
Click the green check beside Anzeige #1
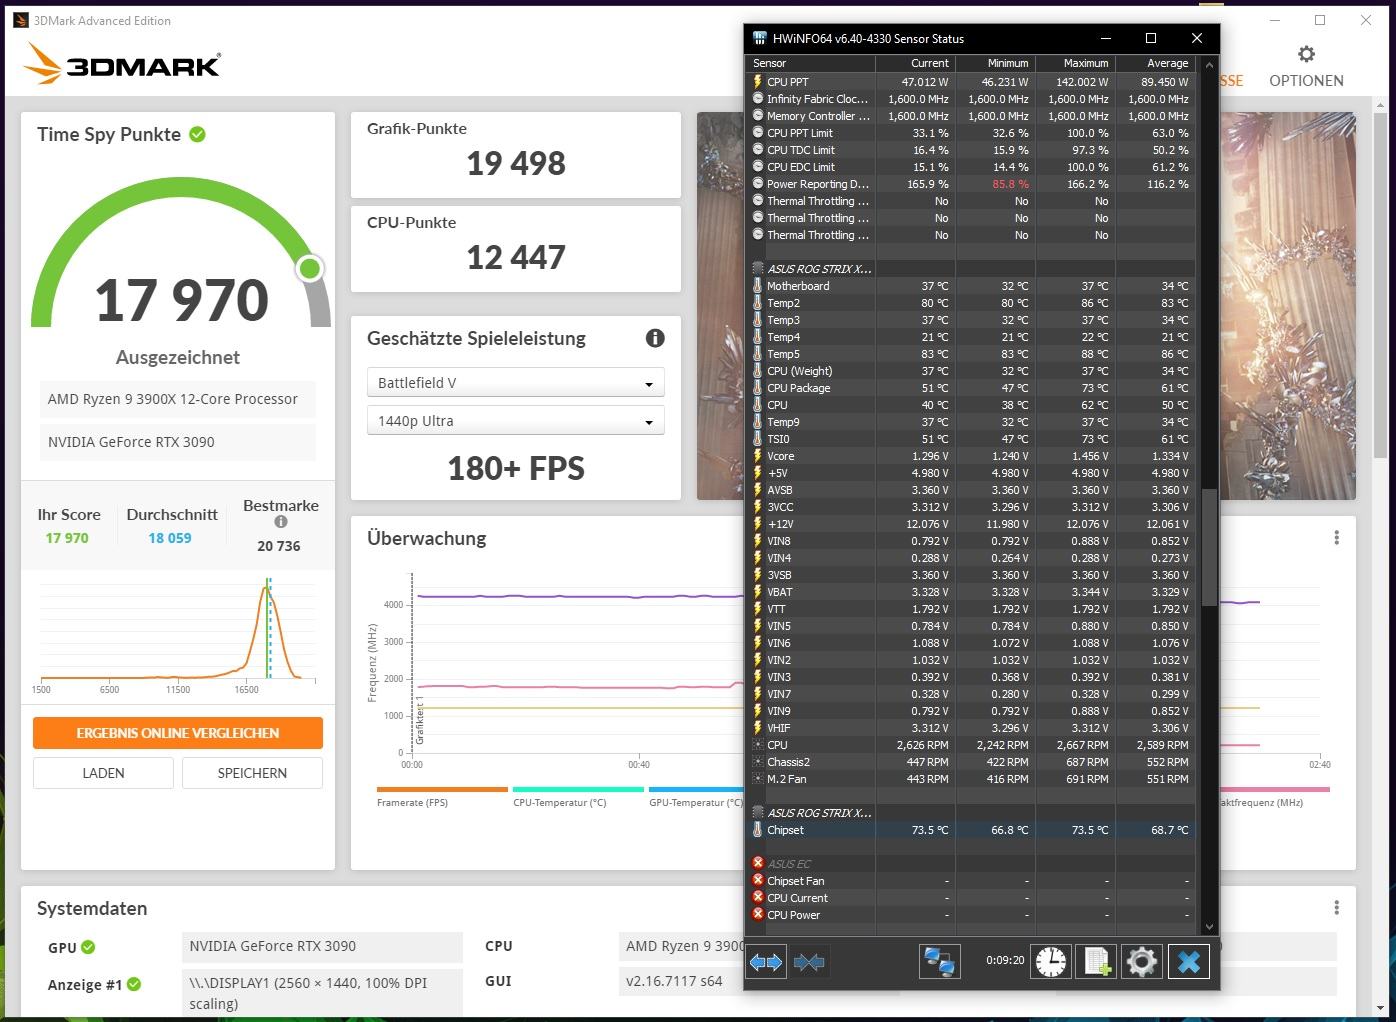pyautogui.click(x=134, y=984)
